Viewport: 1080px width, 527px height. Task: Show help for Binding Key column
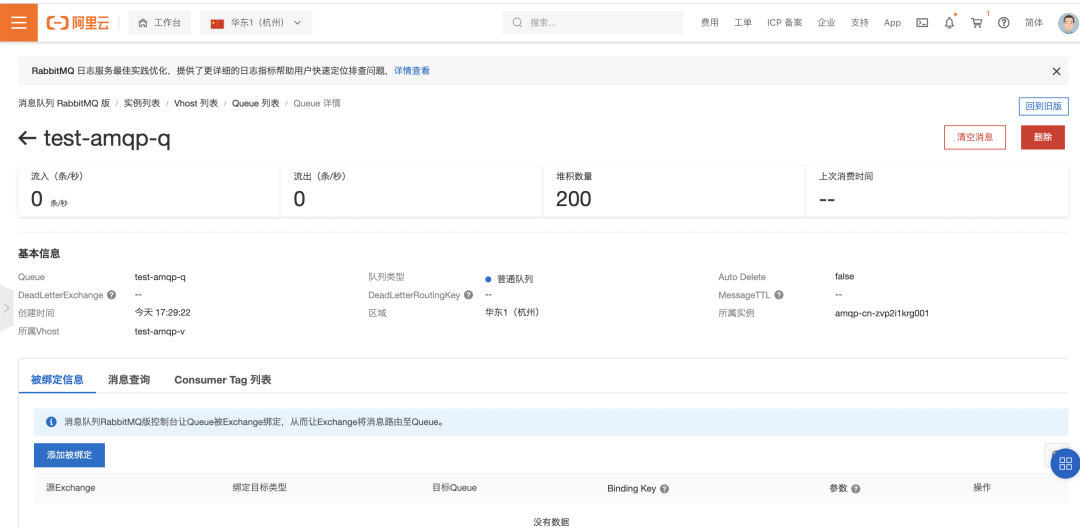pyautogui.click(x=665, y=488)
